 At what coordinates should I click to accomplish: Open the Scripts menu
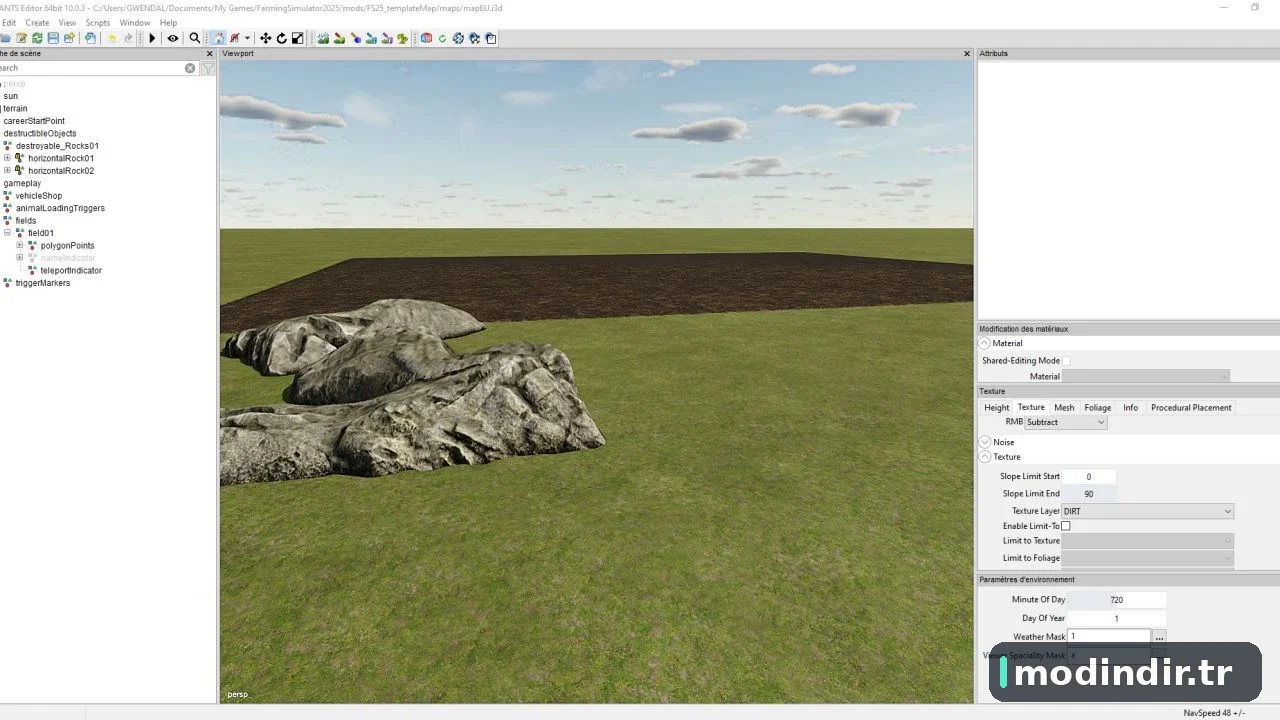tap(98, 22)
